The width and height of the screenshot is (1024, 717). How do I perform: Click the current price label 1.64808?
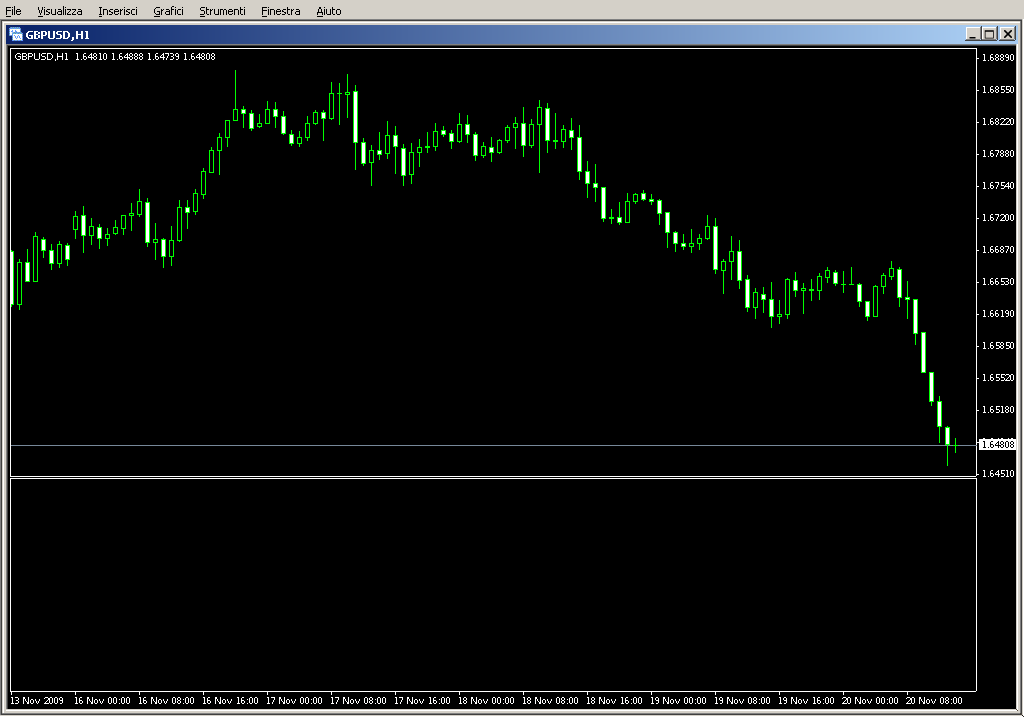[x=998, y=445]
